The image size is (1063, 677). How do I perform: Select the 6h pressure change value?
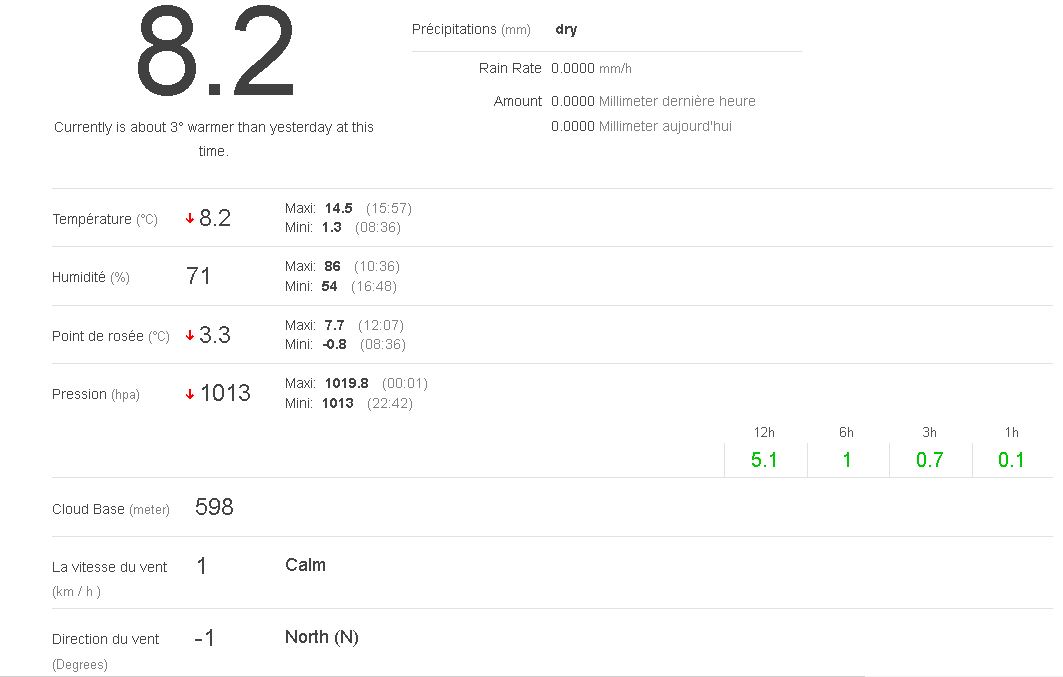tap(846, 460)
